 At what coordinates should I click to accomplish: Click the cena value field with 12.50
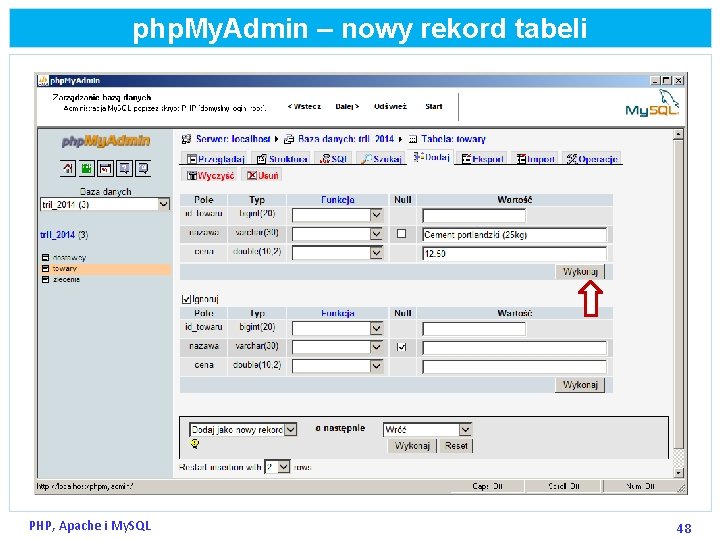point(515,253)
